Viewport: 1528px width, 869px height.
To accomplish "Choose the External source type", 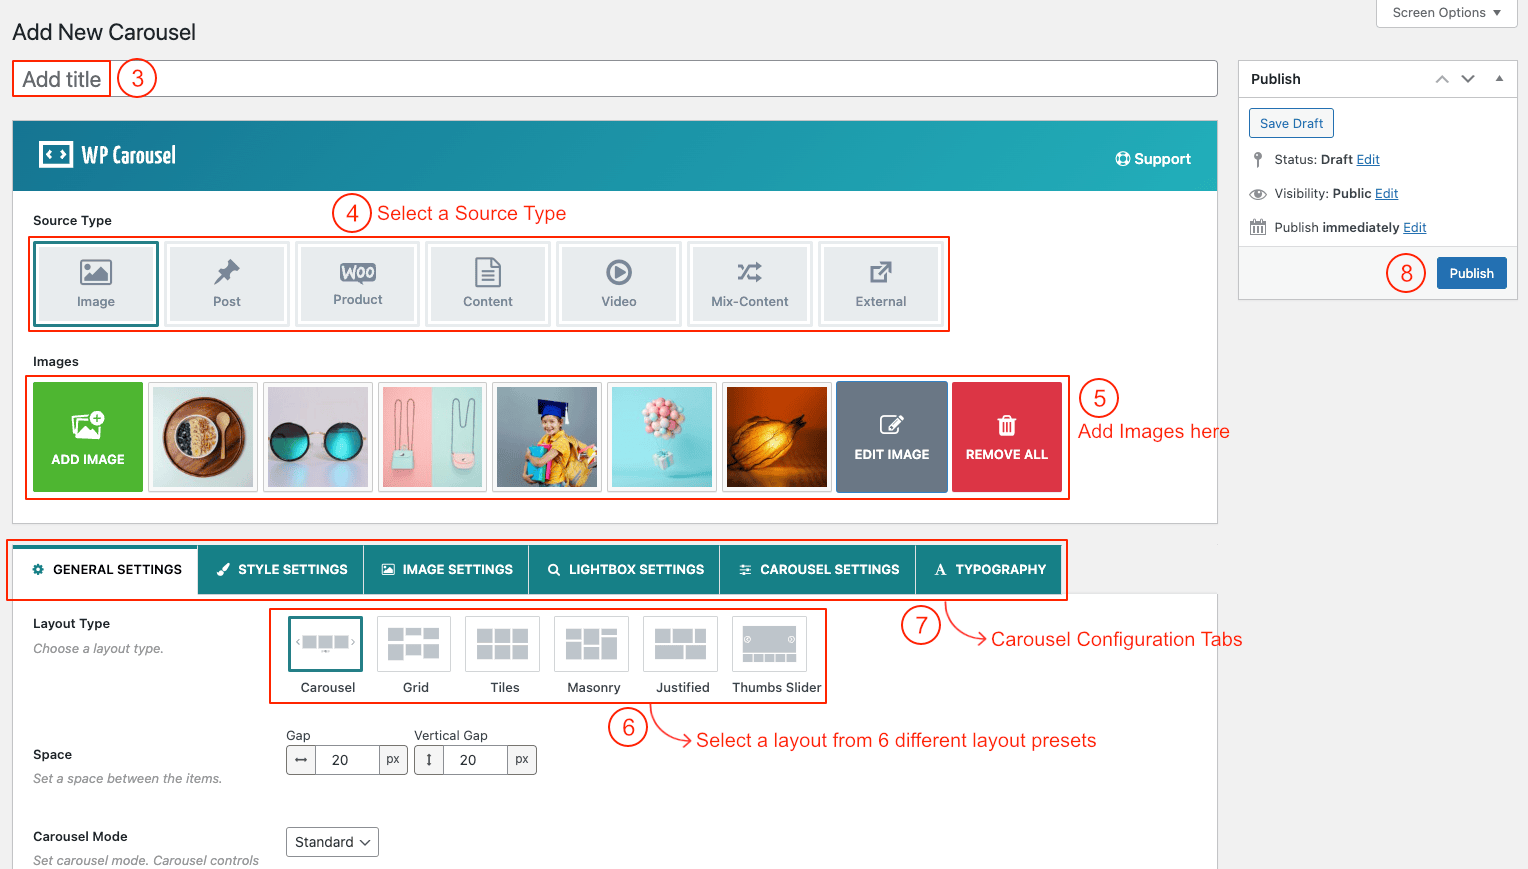I will click(880, 284).
